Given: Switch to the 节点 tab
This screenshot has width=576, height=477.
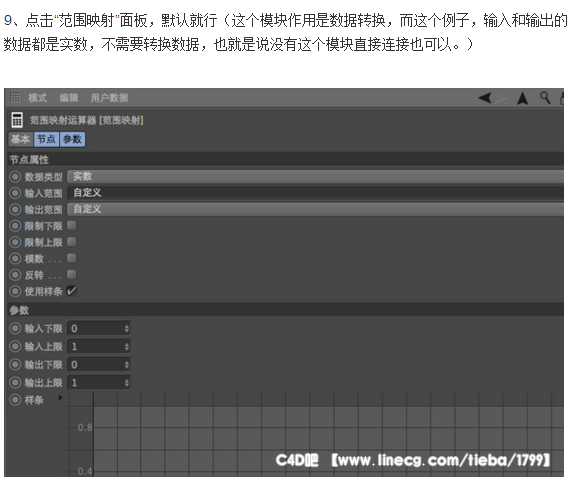Looking at the screenshot, I should [x=46, y=139].
